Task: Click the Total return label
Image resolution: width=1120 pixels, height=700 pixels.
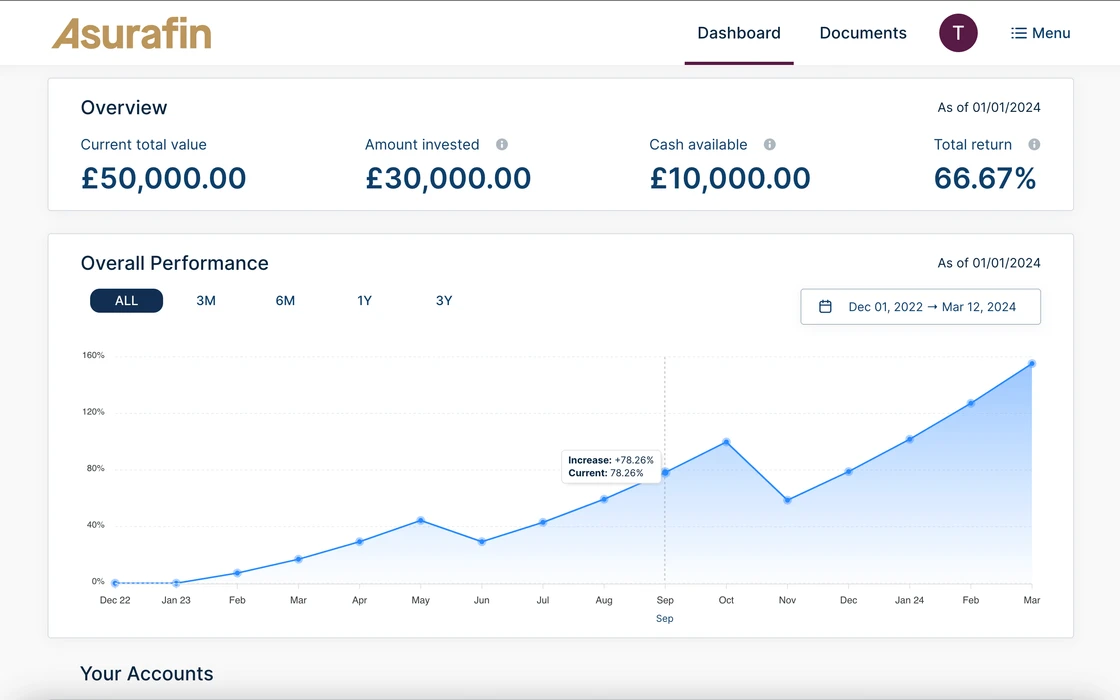Action: click(973, 144)
